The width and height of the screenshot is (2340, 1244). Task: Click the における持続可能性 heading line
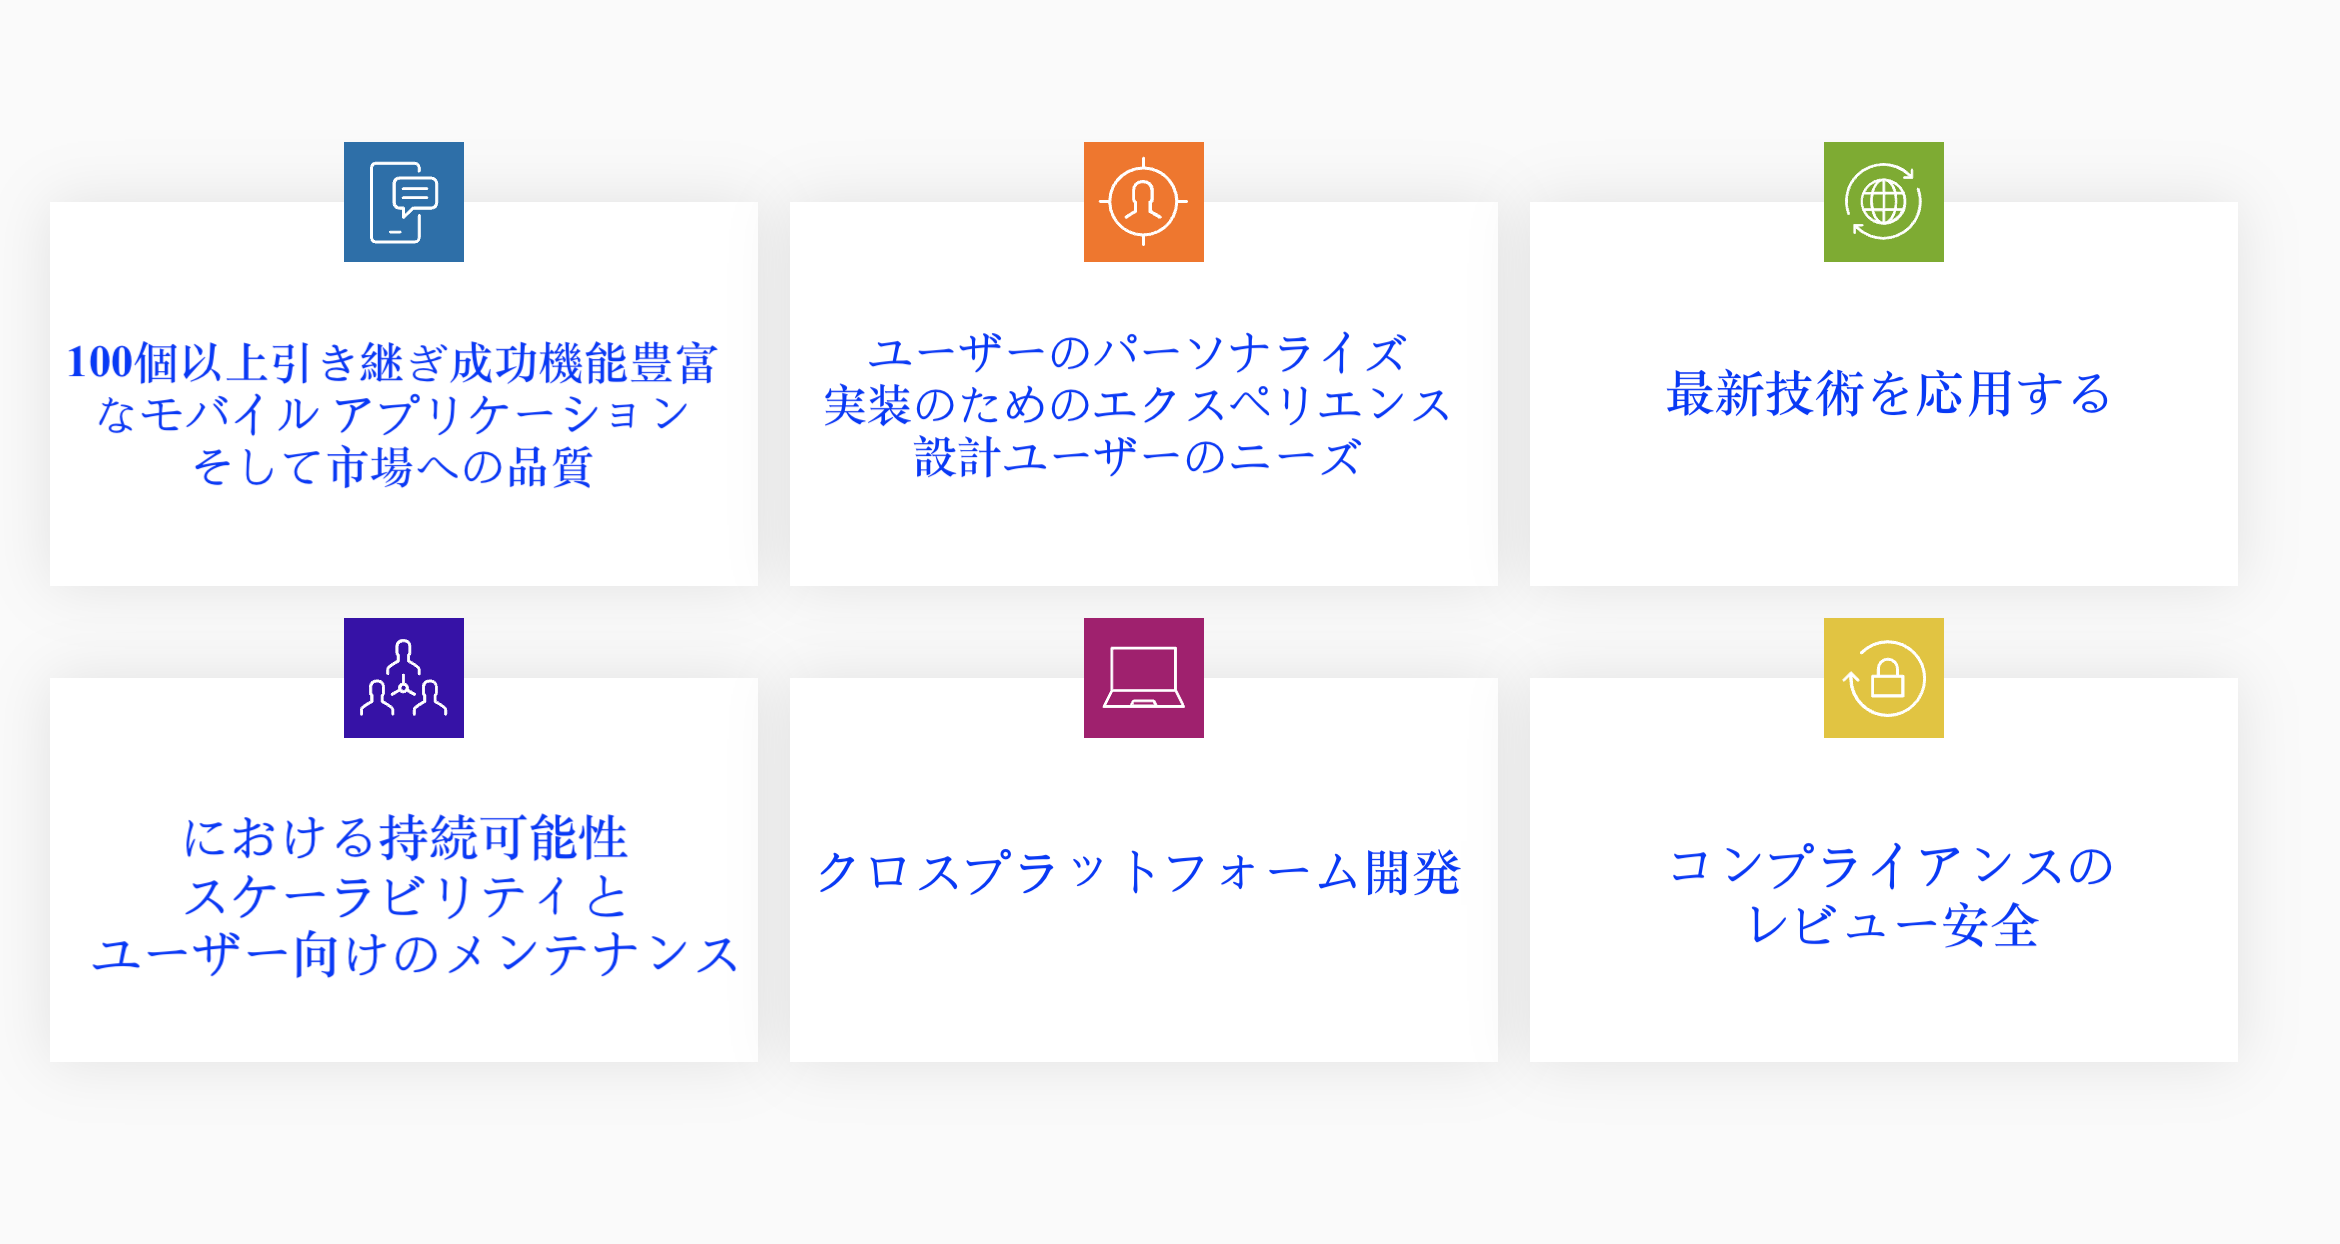[405, 837]
